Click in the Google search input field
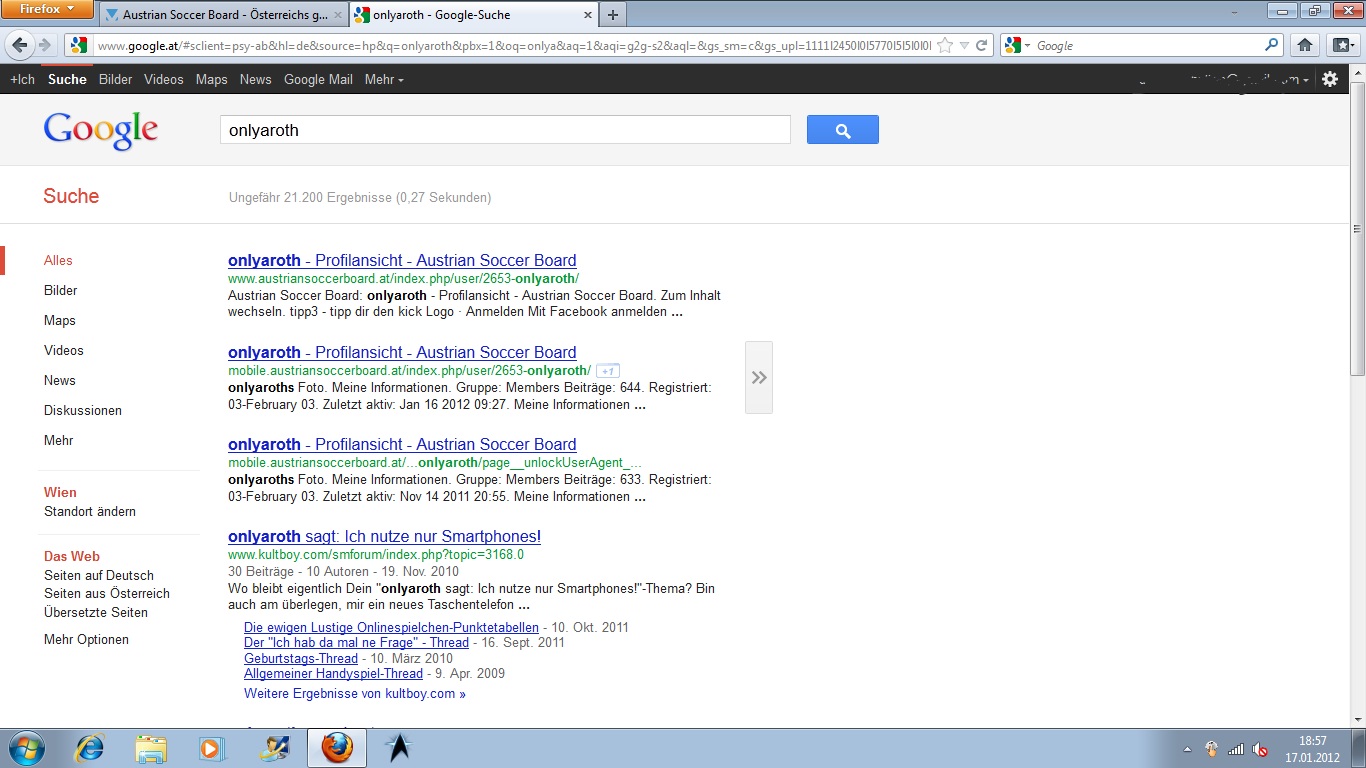This screenshot has height=768, width=1366. pyautogui.click(x=505, y=130)
